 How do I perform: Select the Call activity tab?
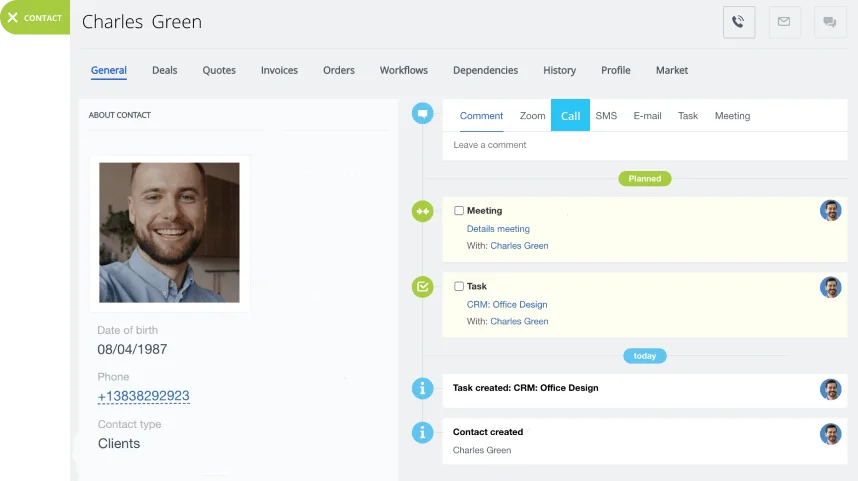(570, 116)
